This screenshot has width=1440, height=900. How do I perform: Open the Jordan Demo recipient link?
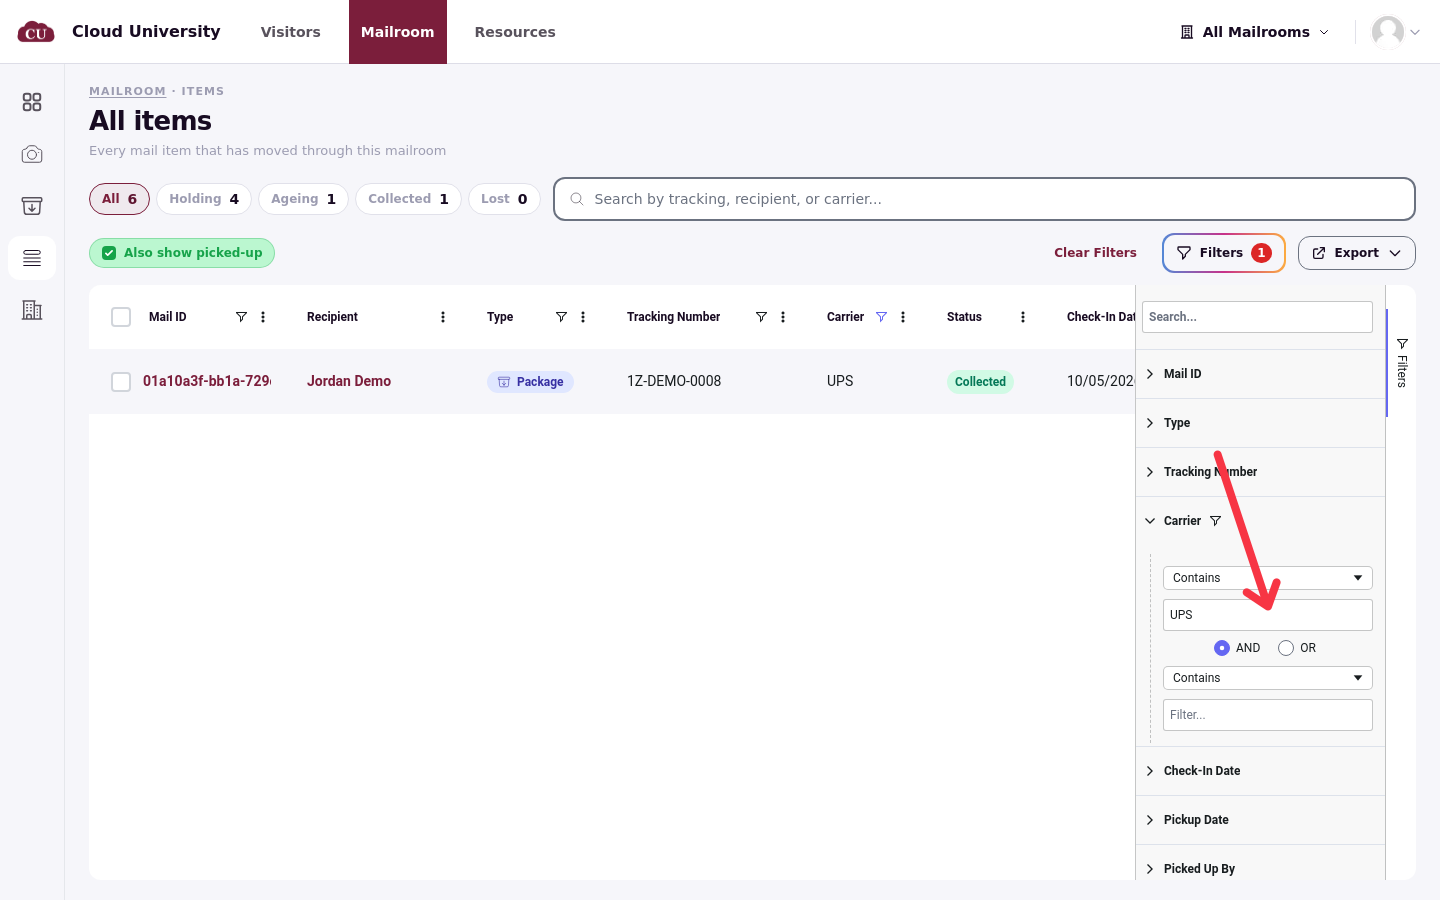point(349,381)
